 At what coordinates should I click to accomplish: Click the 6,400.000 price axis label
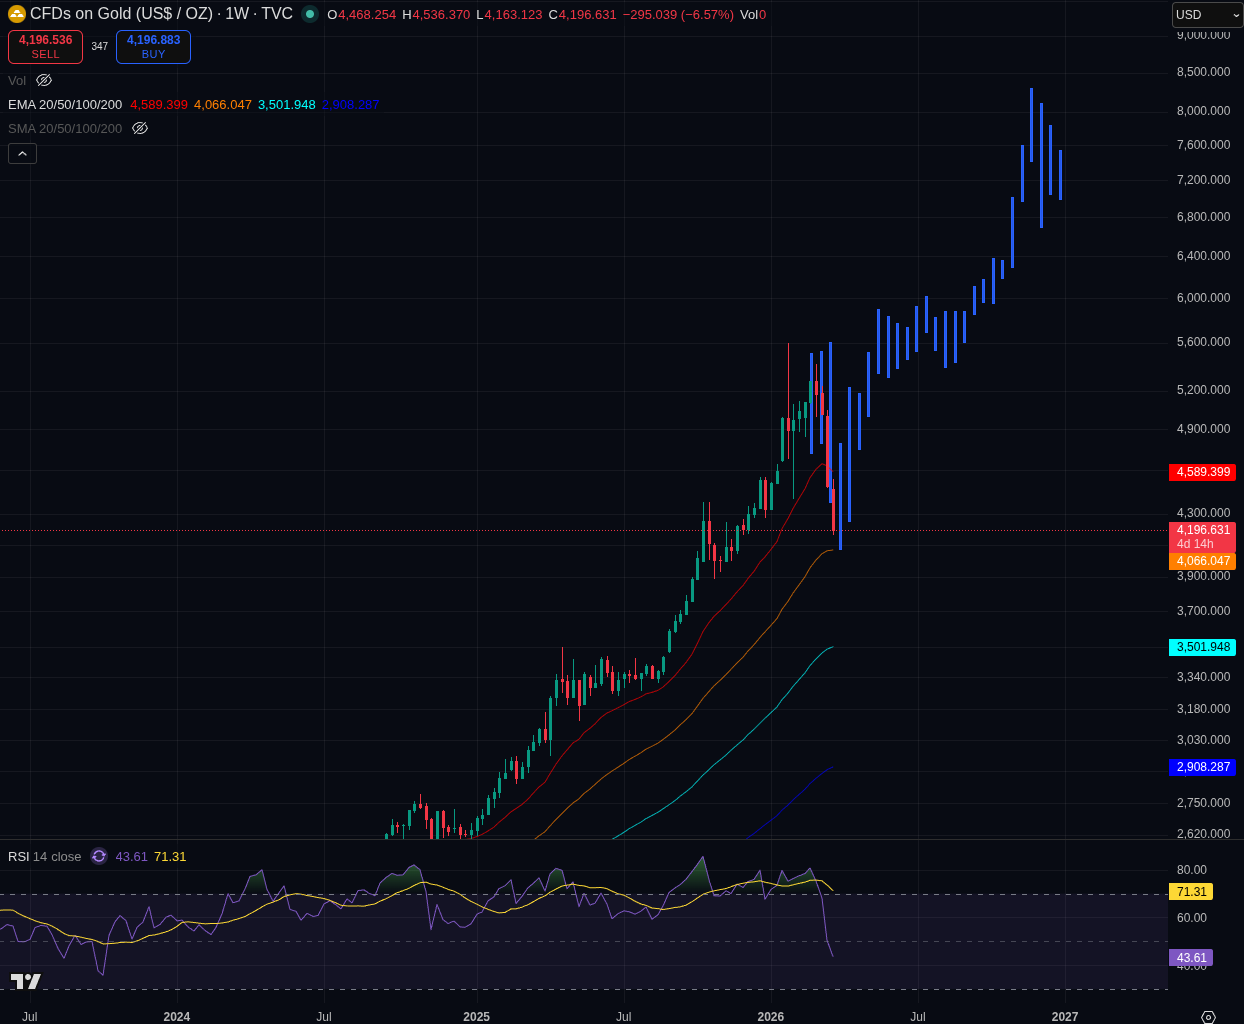[1203, 256]
